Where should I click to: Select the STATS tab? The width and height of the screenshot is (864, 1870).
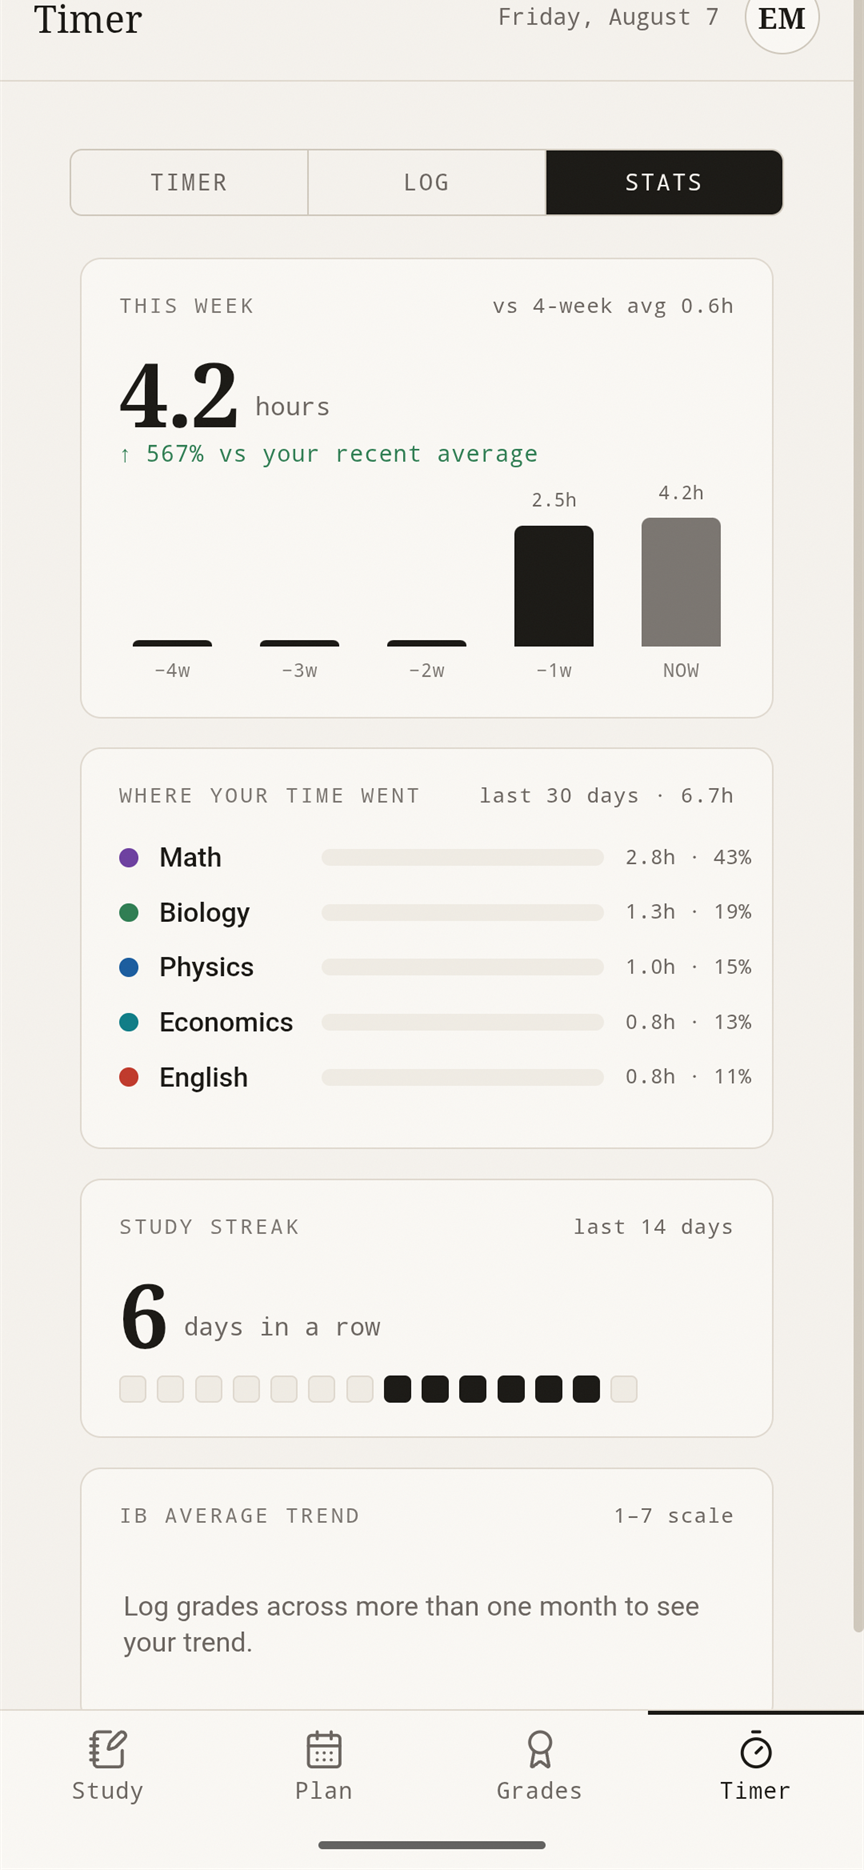(664, 182)
